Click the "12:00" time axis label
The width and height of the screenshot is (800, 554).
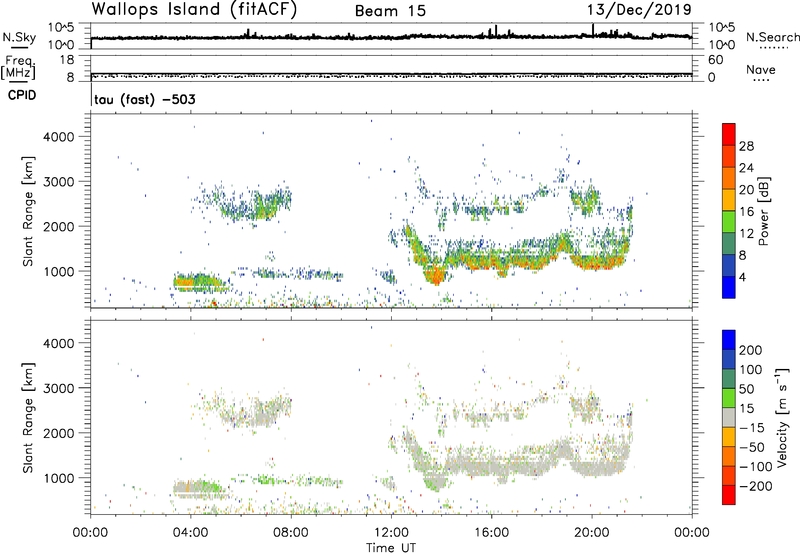click(x=391, y=533)
